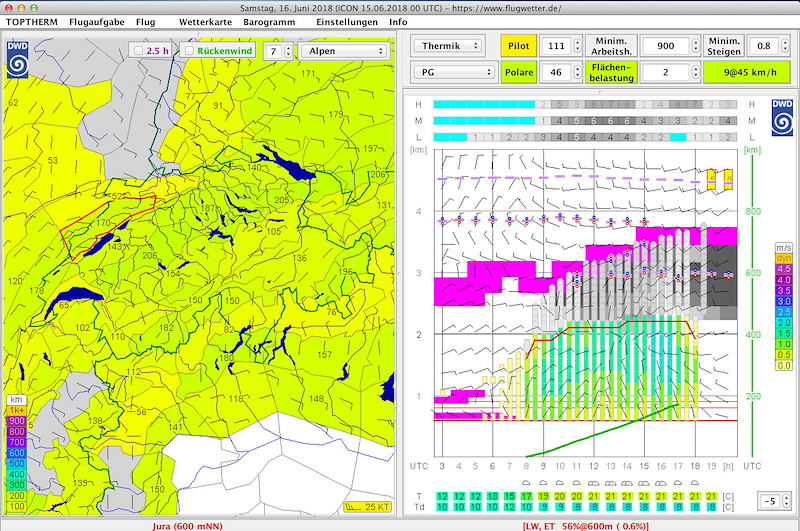Click region value 157 on the map
Screen dimensions: 800x531
click(x=324, y=355)
